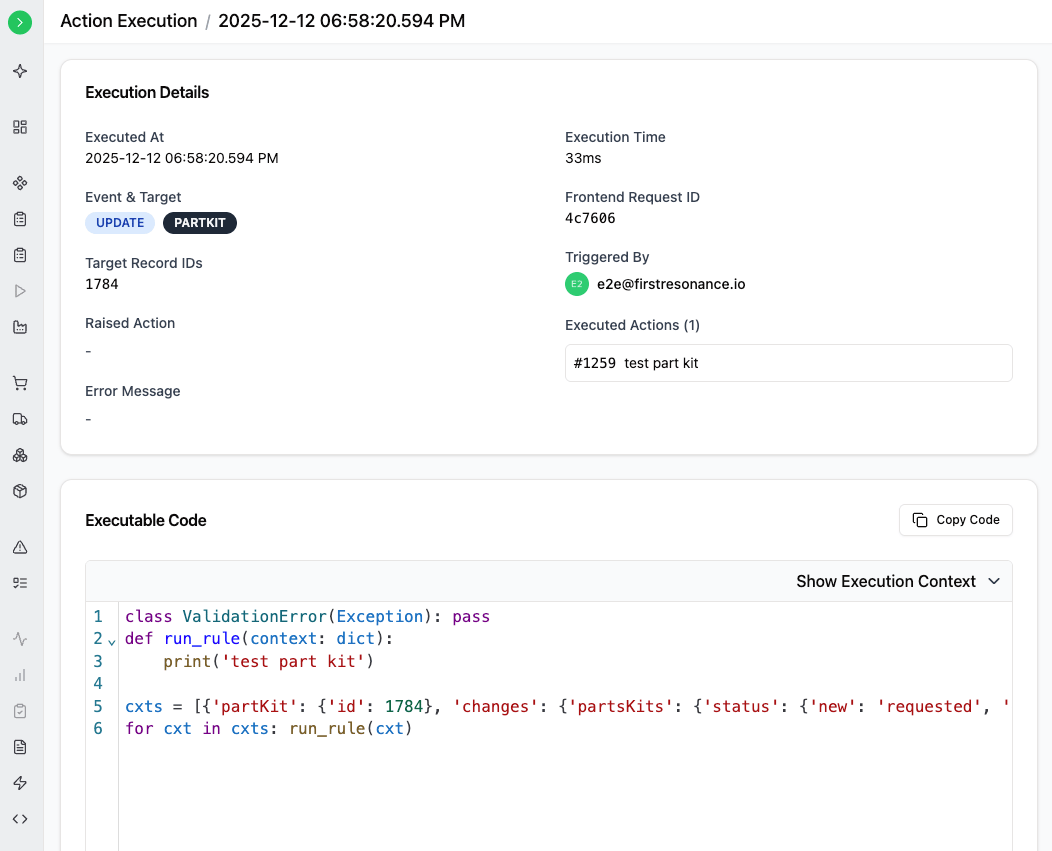The width and height of the screenshot is (1052, 851).
Task: Click the Execution Time value 33ms
Action: click(583, 158)
